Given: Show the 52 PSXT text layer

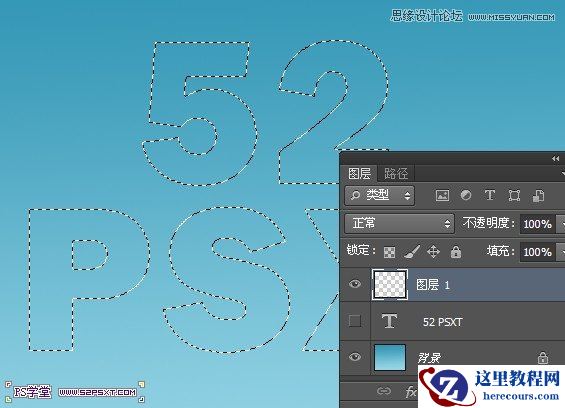Looking at the screenshot, I should (x=355, y=321).
